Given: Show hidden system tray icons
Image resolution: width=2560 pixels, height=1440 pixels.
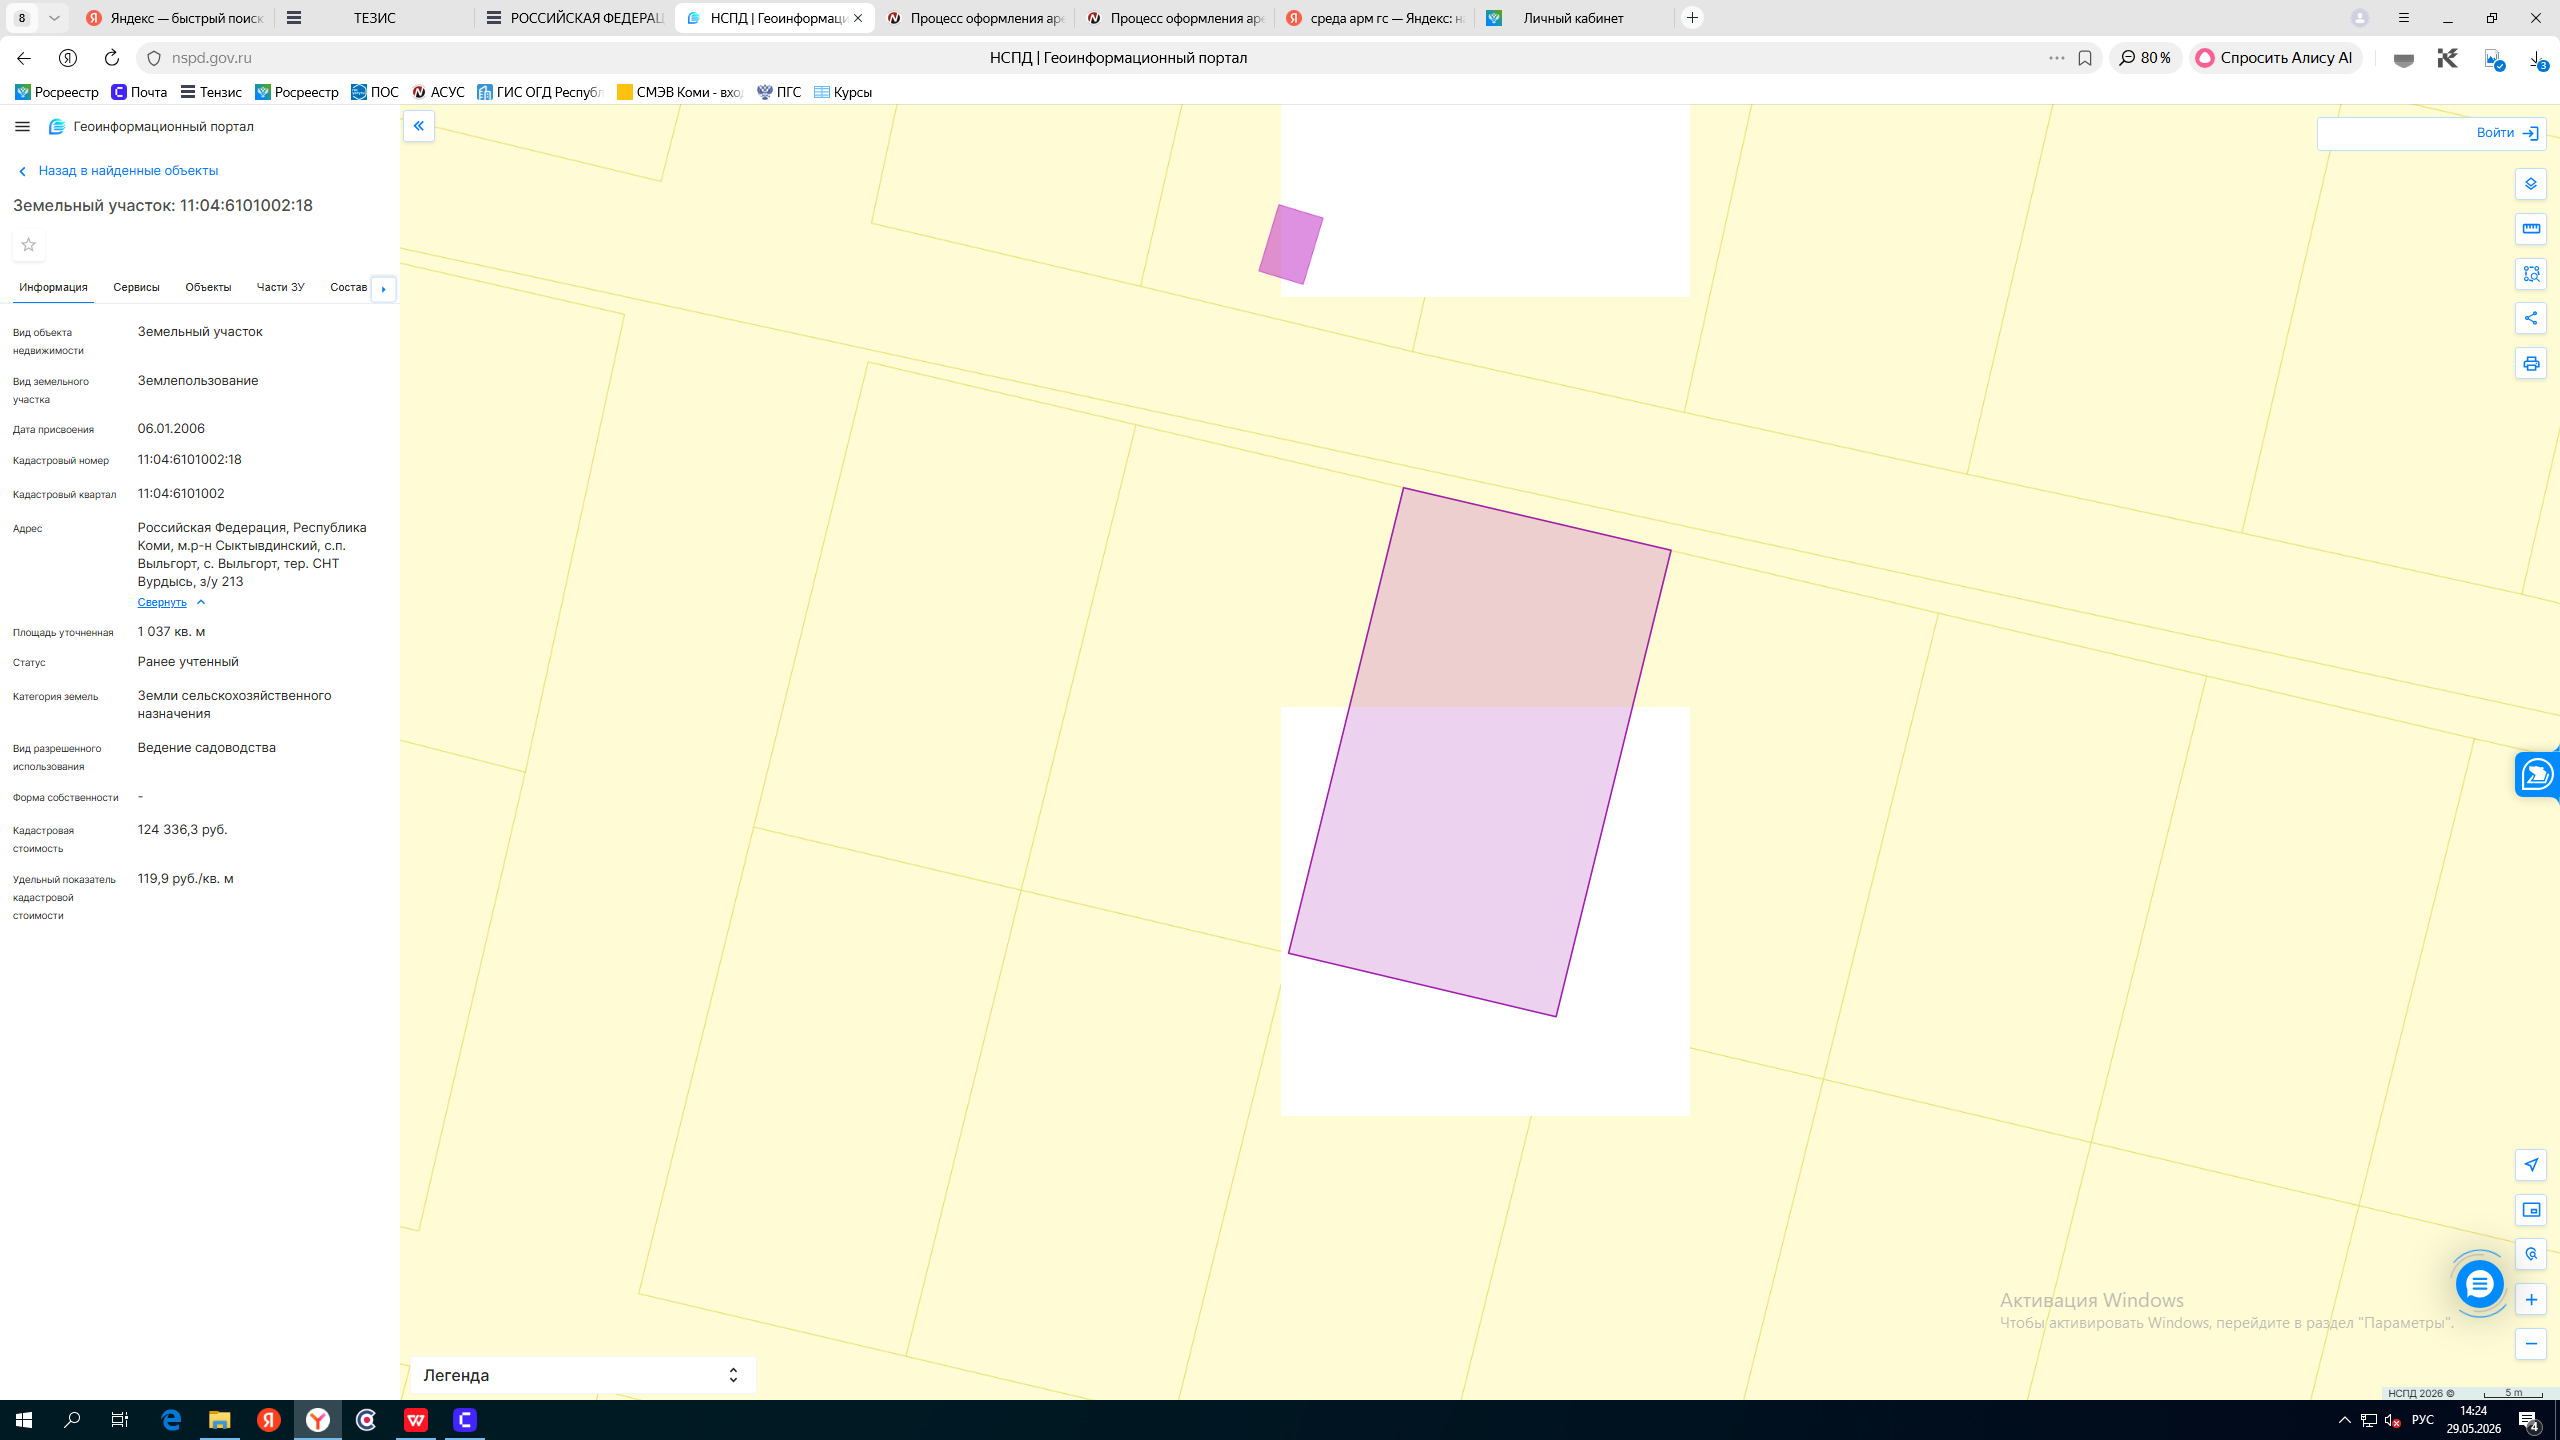Looking at the screenshot, I should click(2344, 1420).
